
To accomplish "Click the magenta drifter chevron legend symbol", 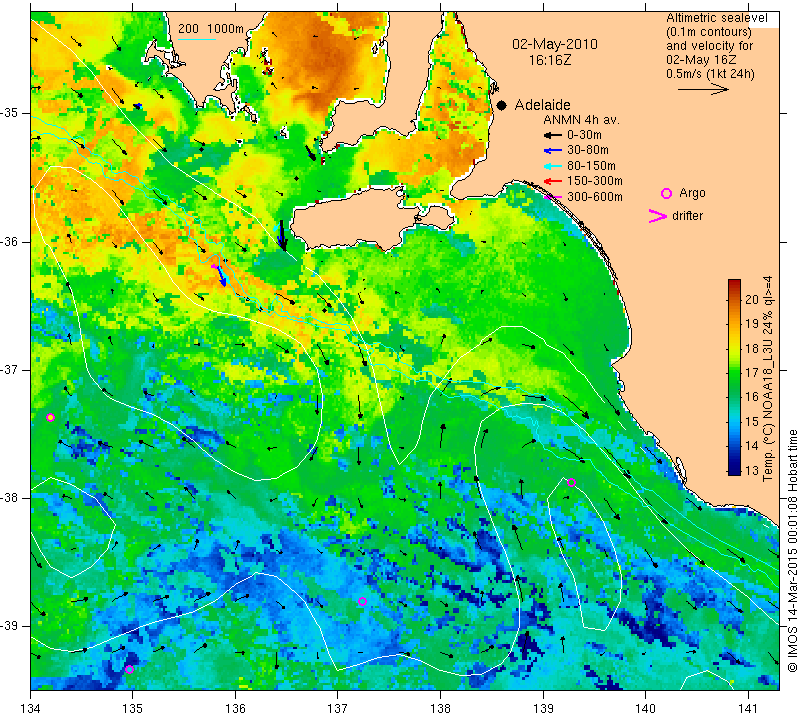I will pyautogui.click(x=657, y=216).
